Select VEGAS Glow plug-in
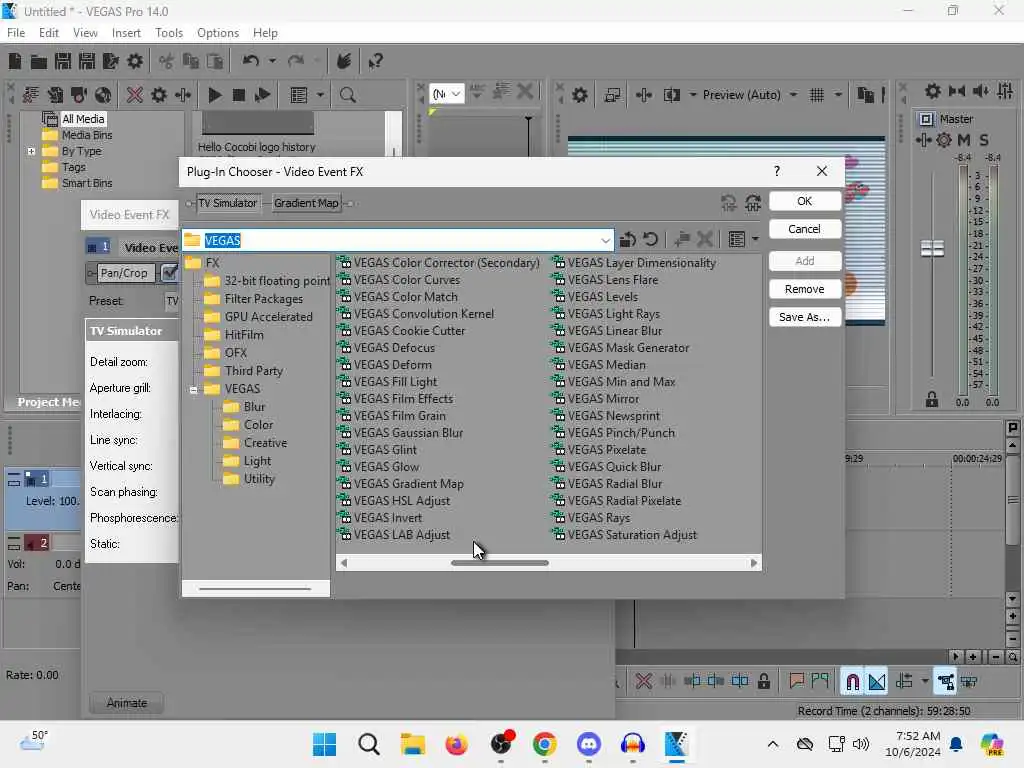The image size is (1024, 768). coord(387,467)
